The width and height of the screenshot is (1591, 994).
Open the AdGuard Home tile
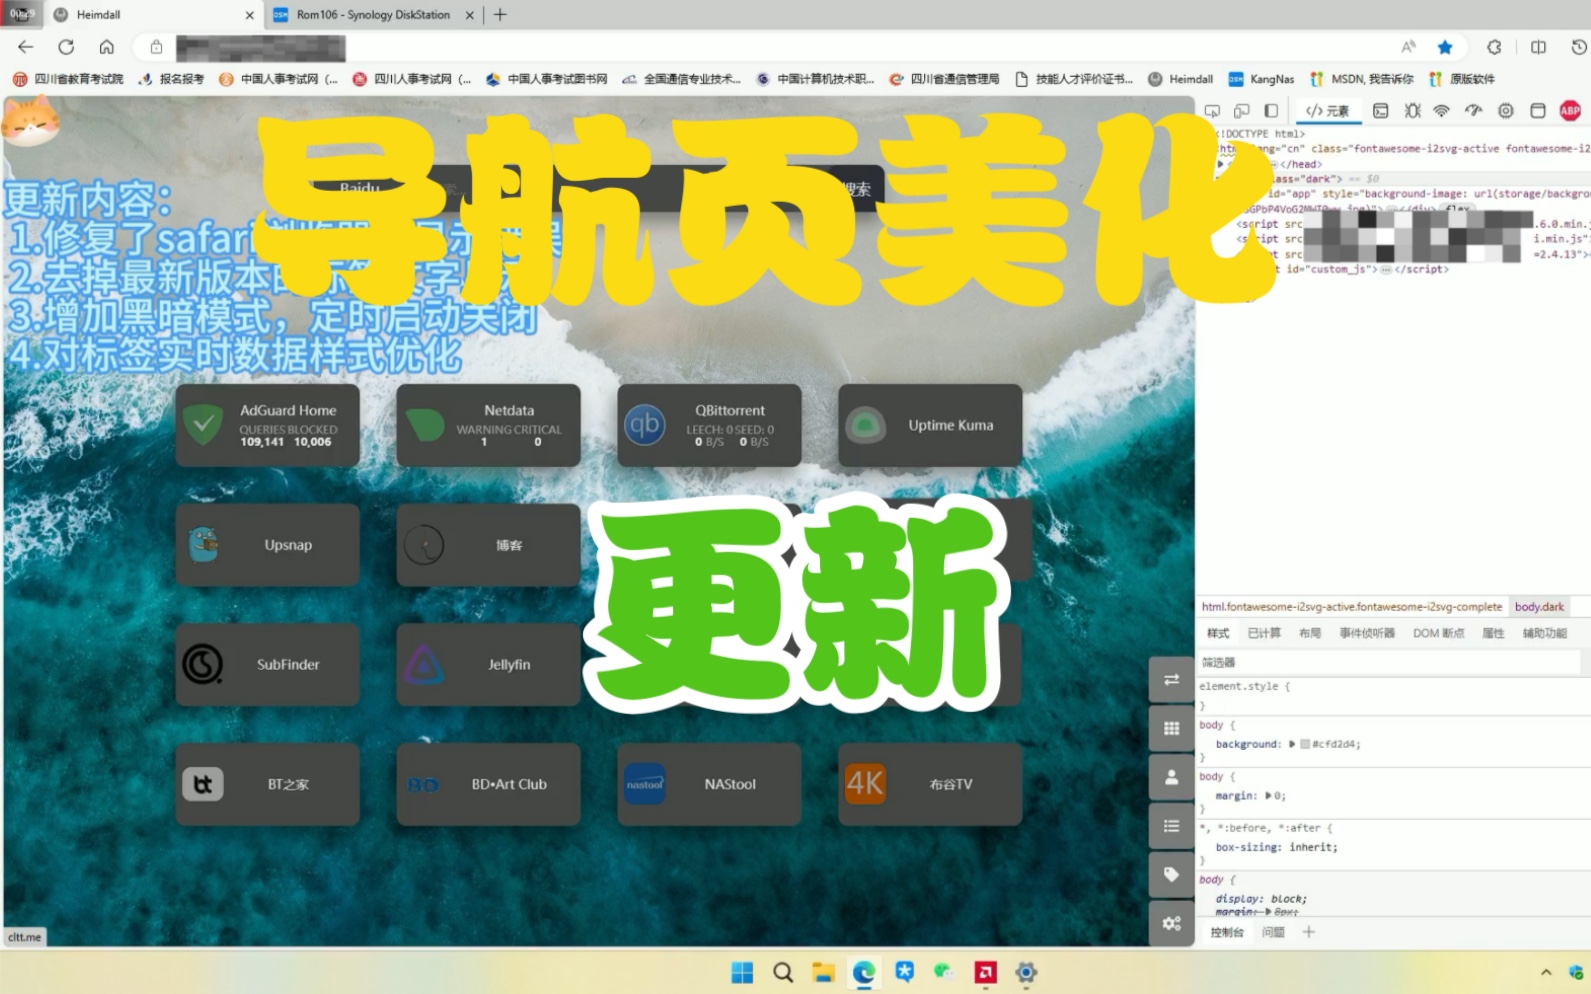267,425
